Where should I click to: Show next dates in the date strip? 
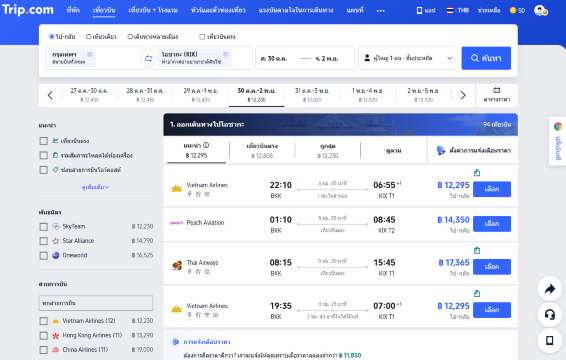point(463,95)
